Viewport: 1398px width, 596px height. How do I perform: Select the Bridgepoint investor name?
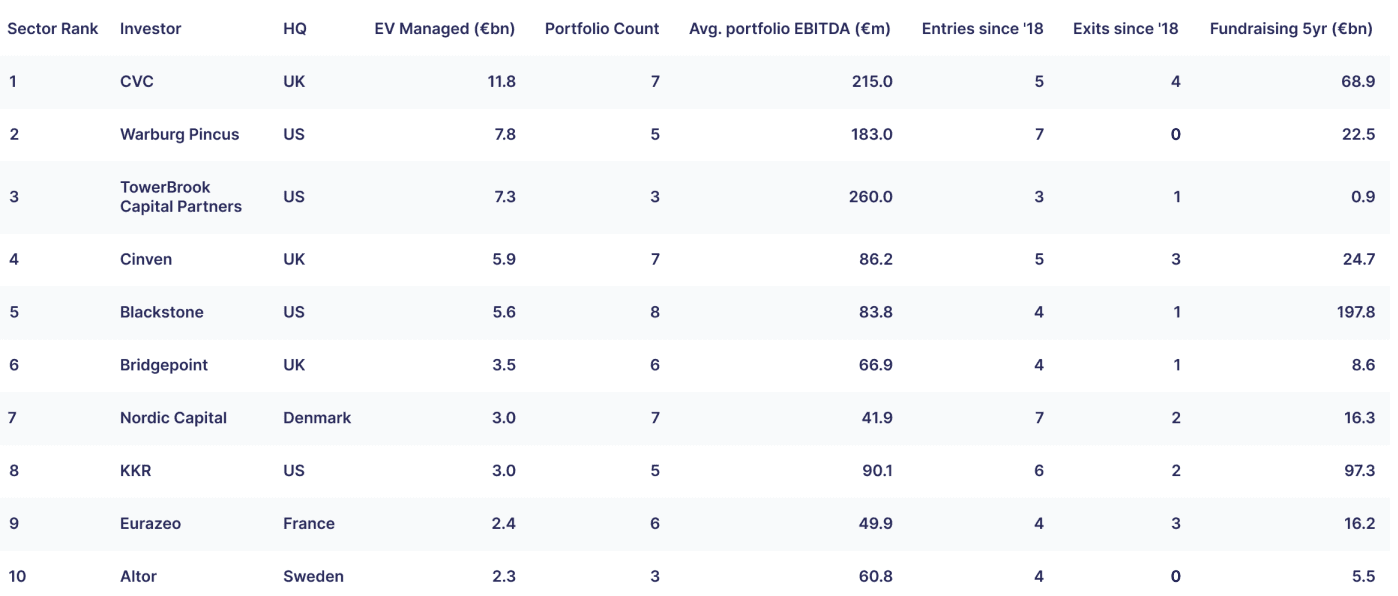(x=164, y=365)
